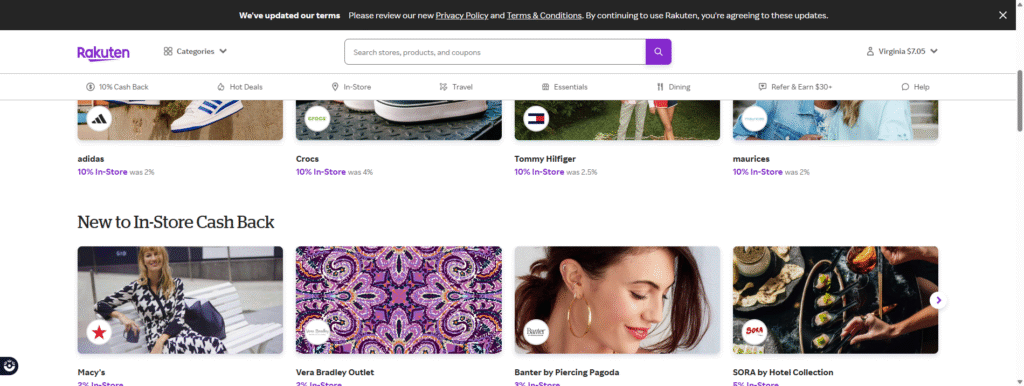Click Tommy Hilfiger 10% In-Store offer text

[539, 172]
